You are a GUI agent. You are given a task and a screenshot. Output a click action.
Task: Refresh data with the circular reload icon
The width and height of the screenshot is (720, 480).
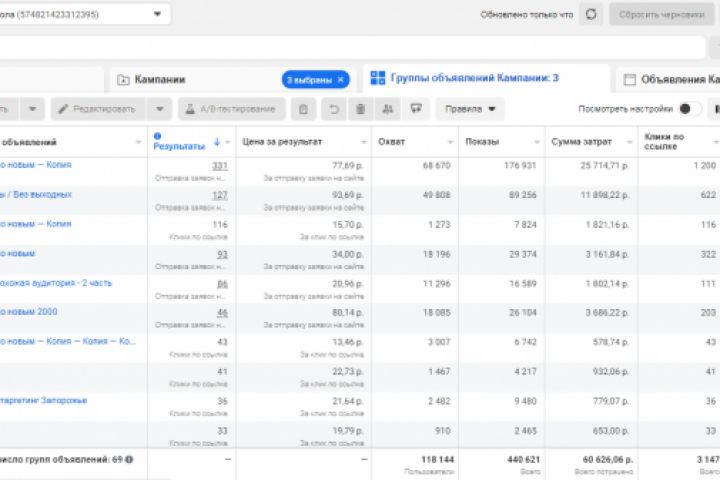click(591, 14)
